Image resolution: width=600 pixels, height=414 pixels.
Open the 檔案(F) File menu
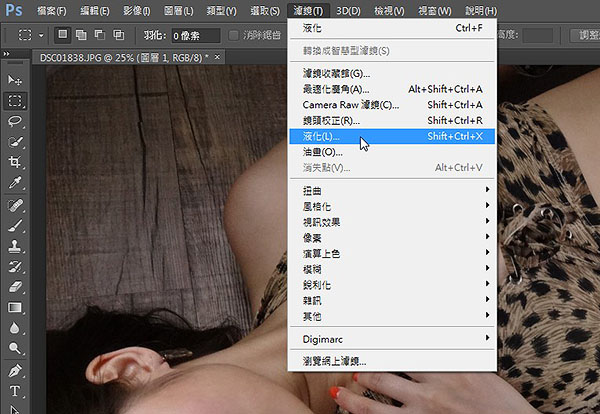click(x=51, y=11)
